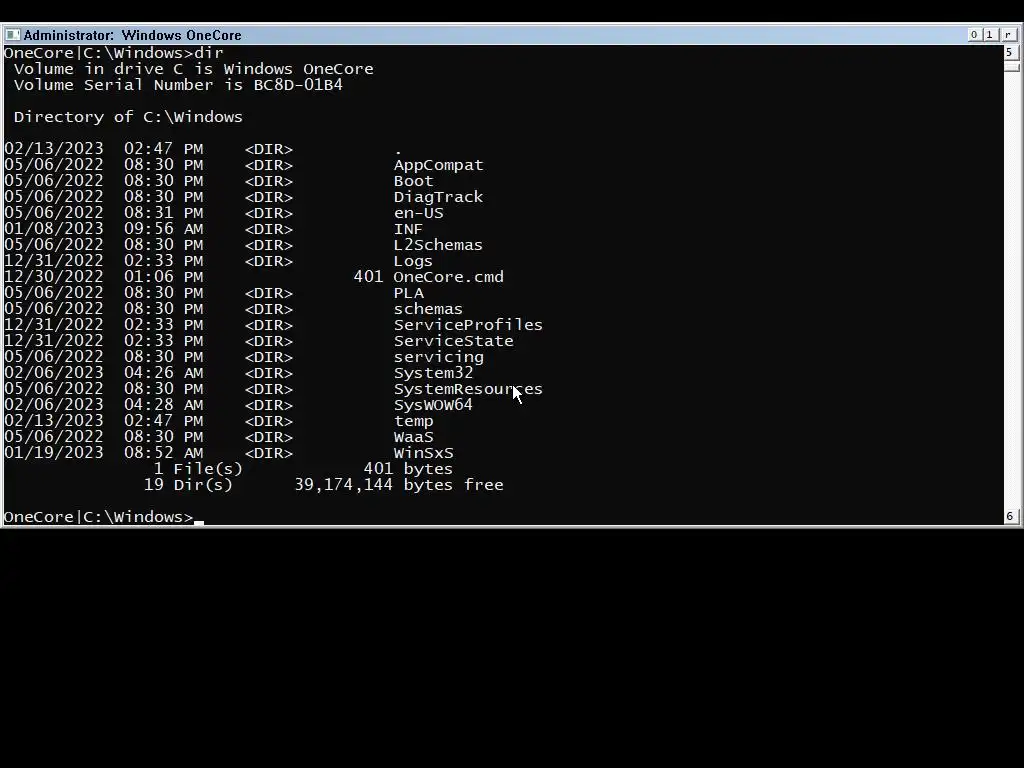The image size is (1024, 768).
Task: Click the serial number "BC8D-01B4"
Action: [x=298, y=85]
